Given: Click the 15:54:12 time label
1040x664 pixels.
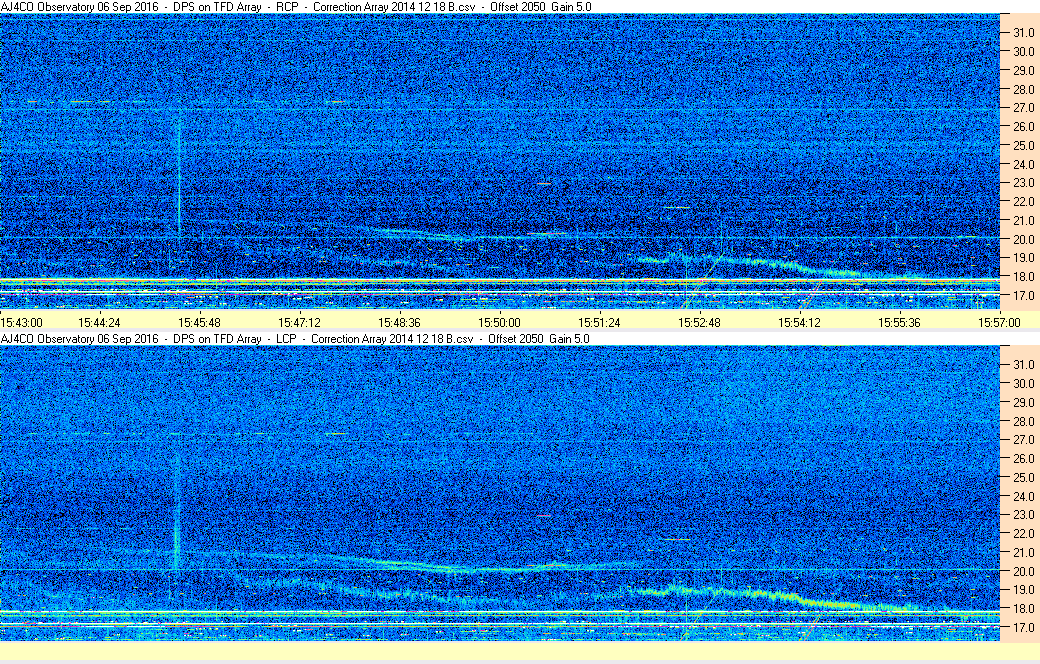Looking at the screenshot, I should coord(800,322).
